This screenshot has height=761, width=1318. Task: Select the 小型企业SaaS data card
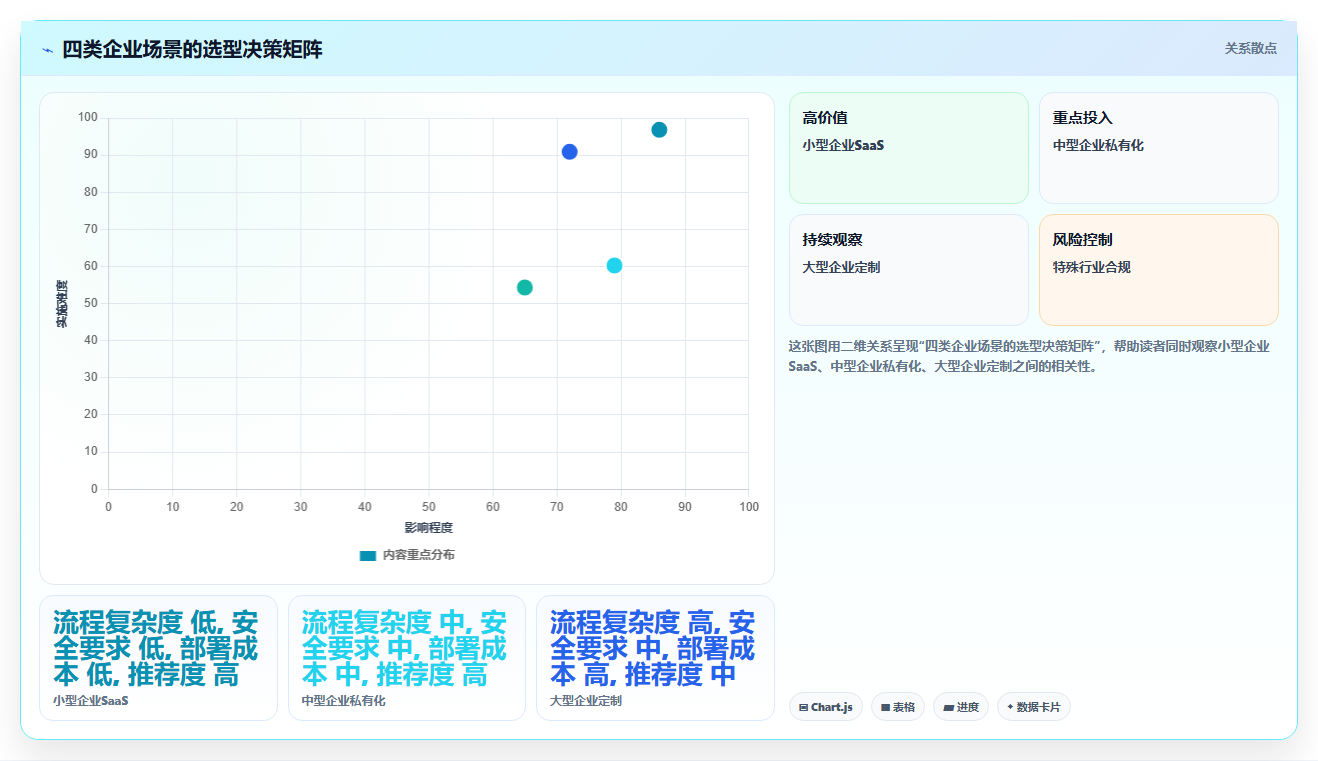158,658
